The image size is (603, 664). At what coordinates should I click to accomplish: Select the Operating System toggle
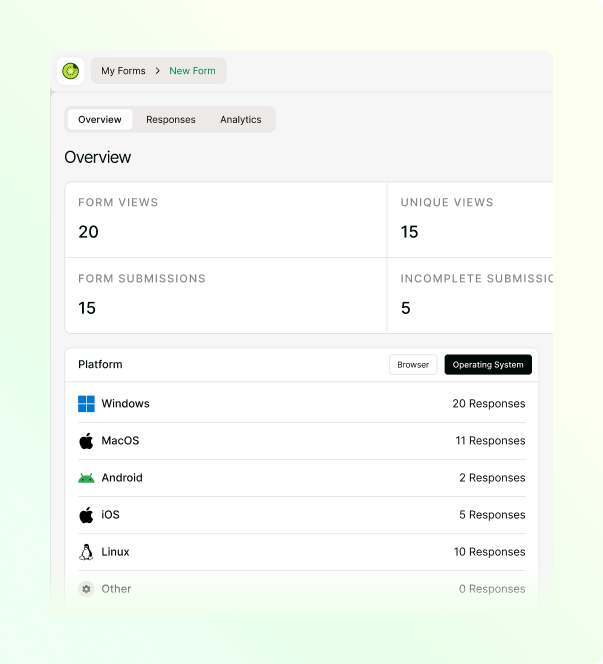(x=488, y=365)
